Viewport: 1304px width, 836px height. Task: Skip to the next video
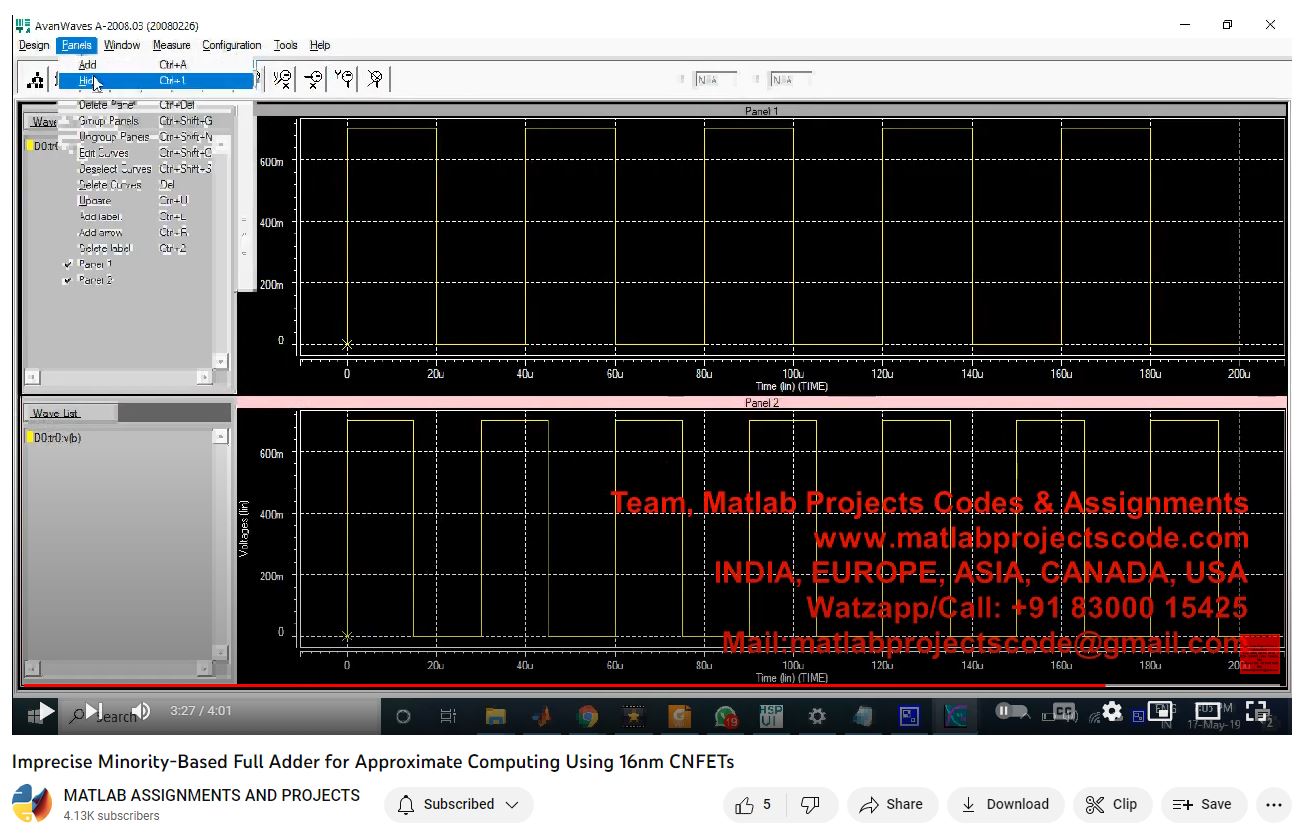[x=93, y=712]
